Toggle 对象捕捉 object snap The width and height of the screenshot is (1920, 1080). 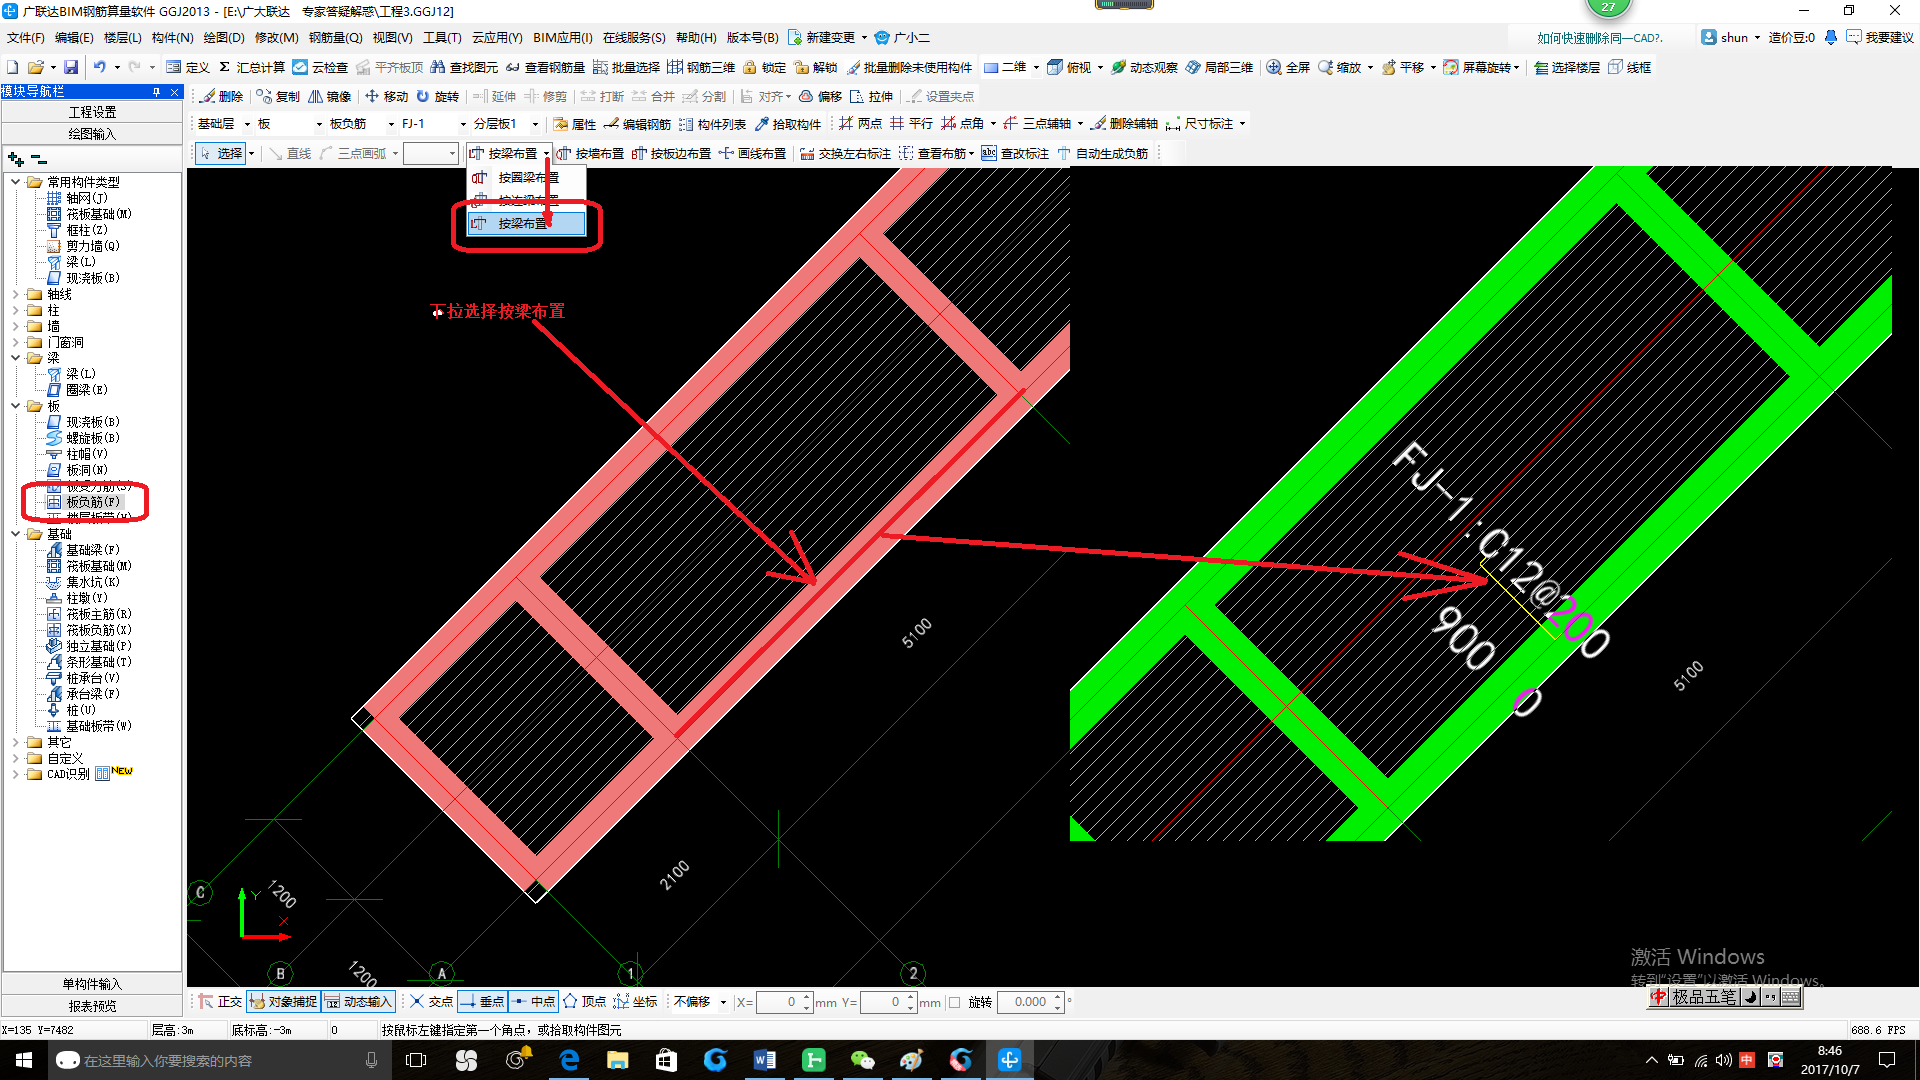283,1001
